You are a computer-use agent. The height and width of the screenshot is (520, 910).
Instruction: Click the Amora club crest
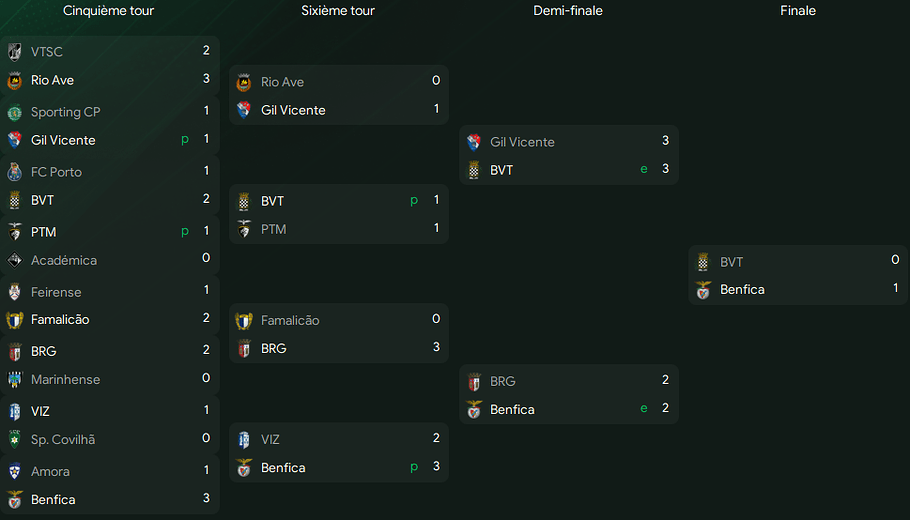15,472
